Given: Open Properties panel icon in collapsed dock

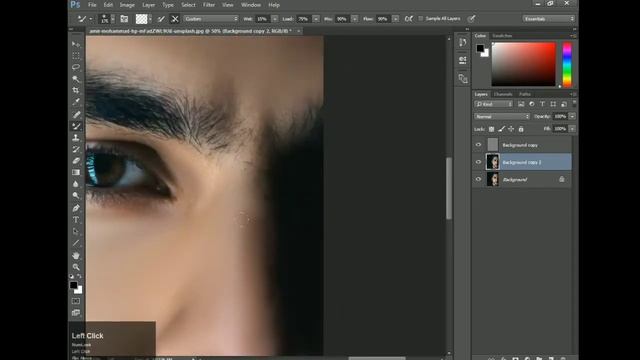Looking at the screenshot, I should tap(462, 60).
